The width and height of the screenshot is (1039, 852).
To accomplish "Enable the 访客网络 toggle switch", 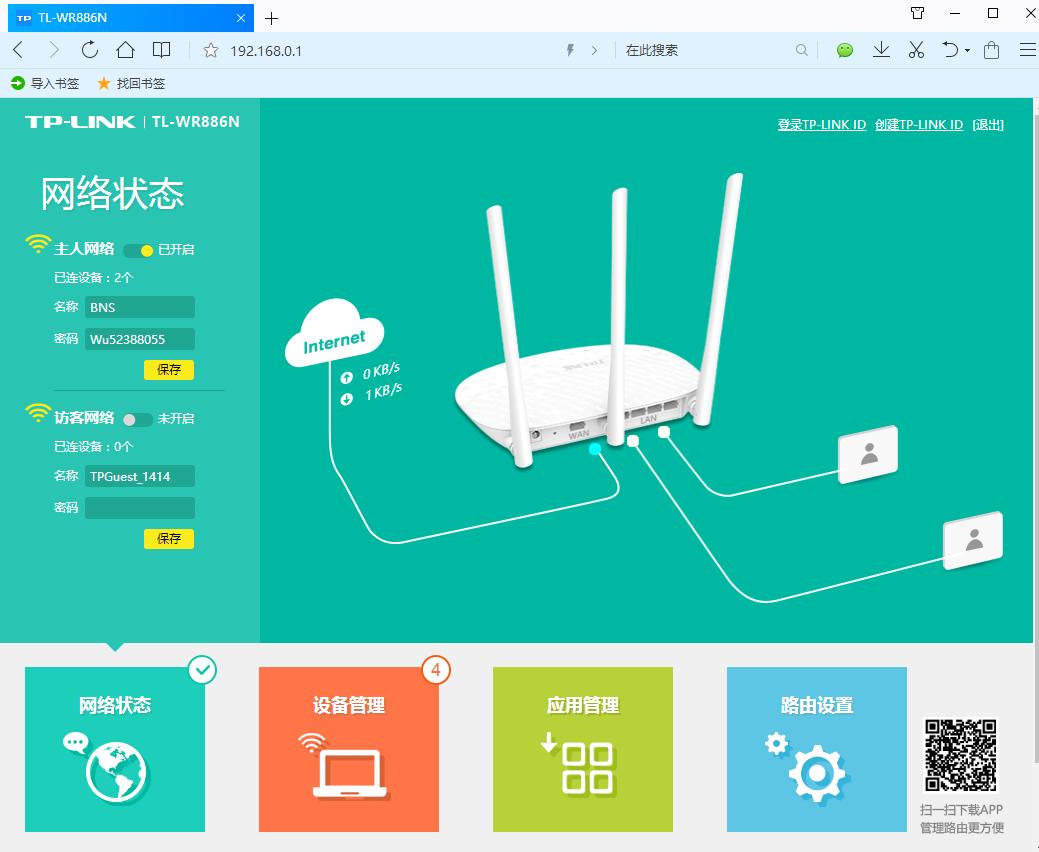I will tap(136, 420).
